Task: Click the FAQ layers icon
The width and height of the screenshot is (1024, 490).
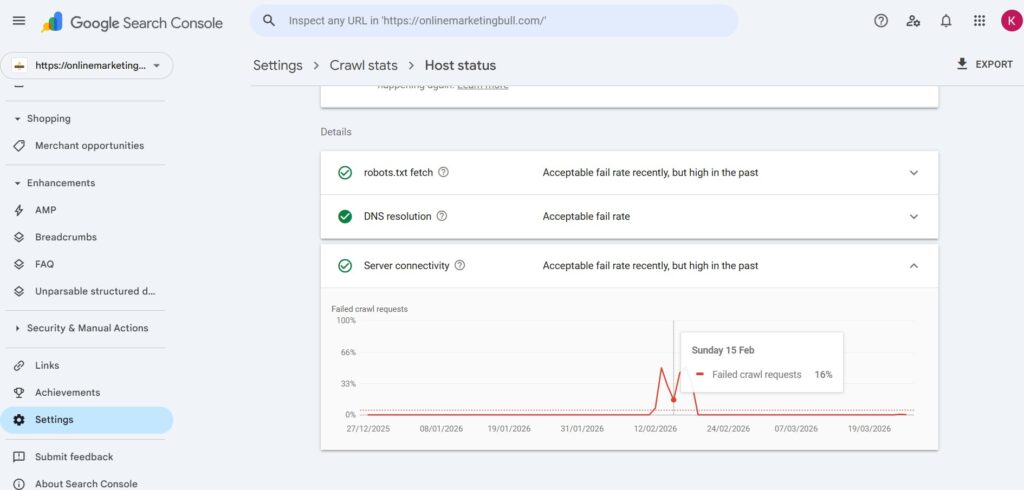Action: [x=19, y=264]
